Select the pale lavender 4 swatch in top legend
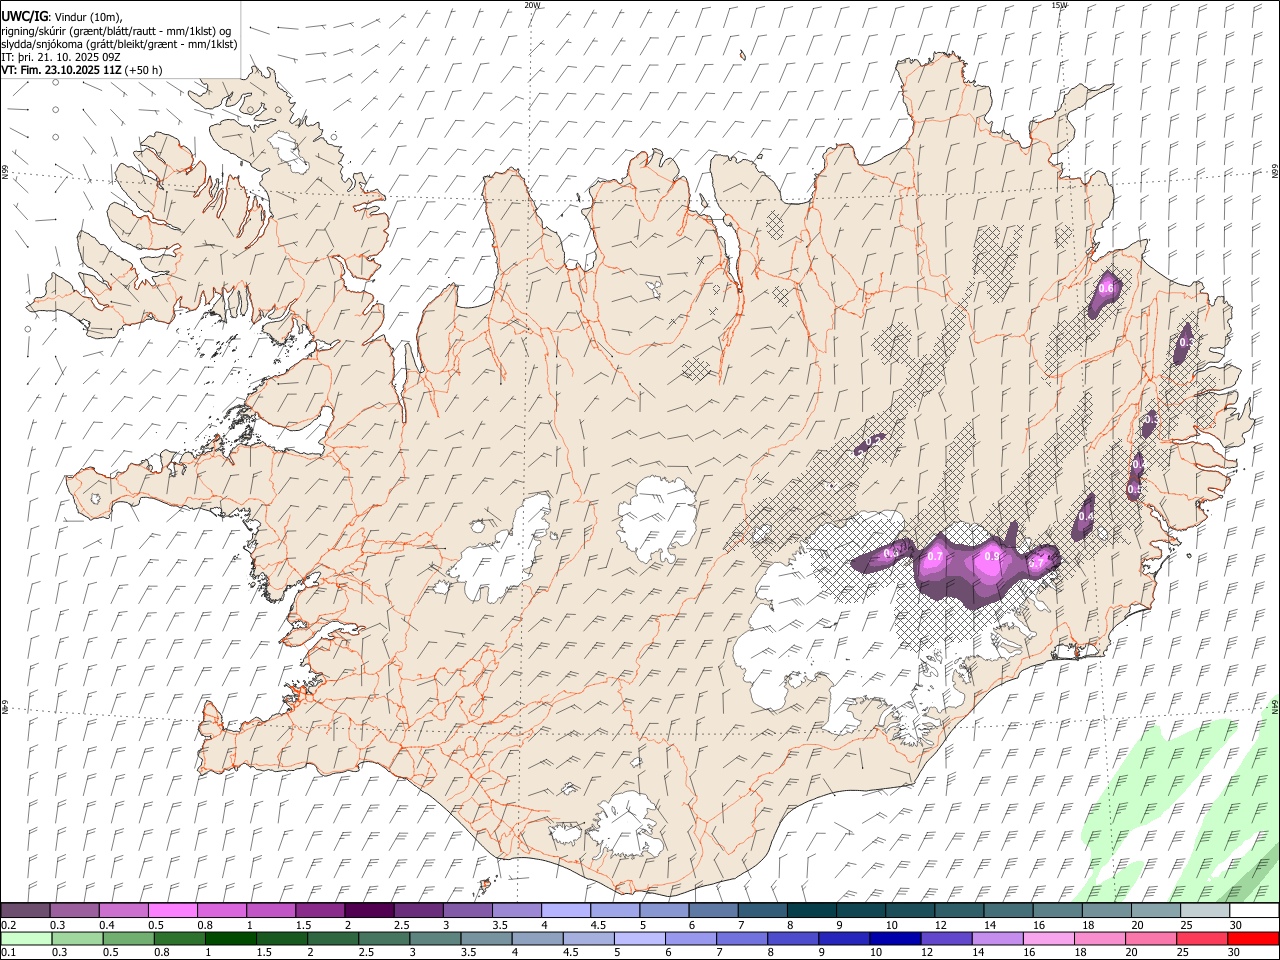Viewport: 1280px width, 960px height. click(x=566, y=911)
